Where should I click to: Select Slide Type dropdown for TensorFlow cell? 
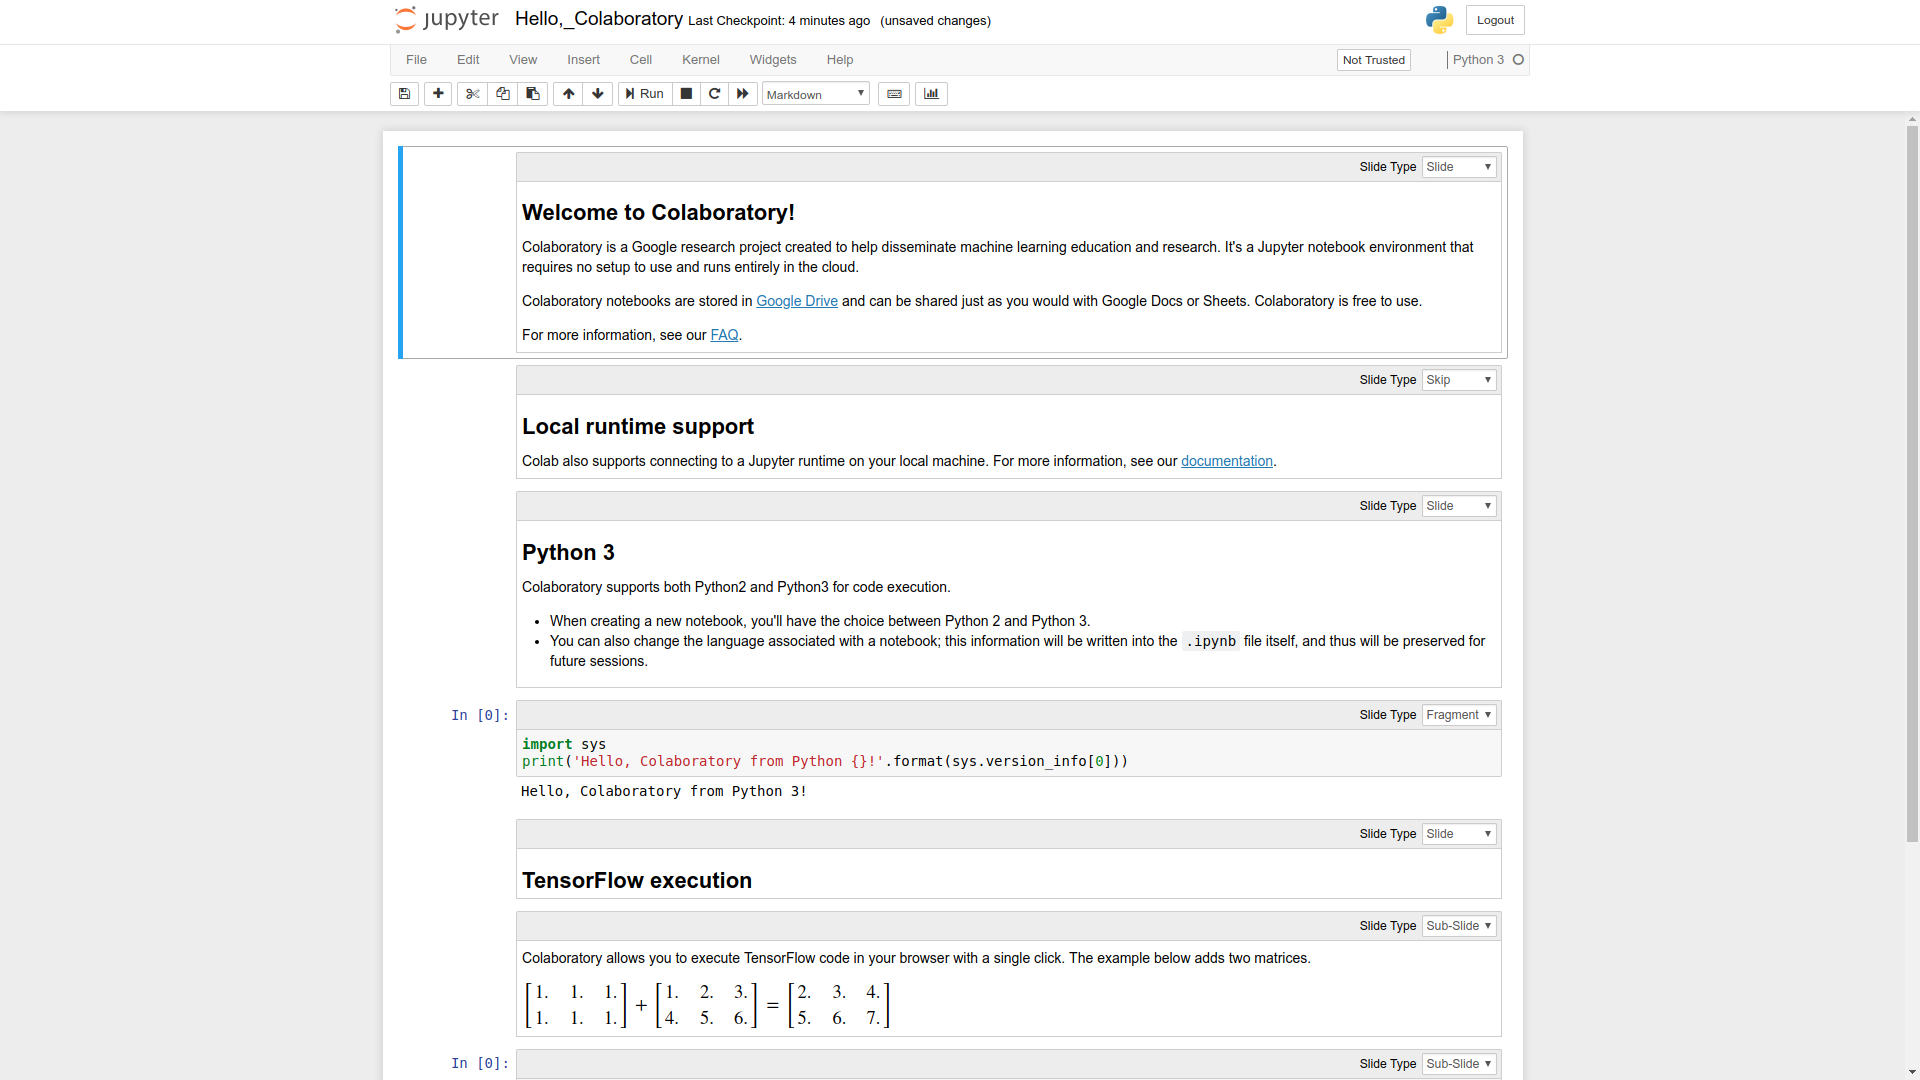(x=1456, y=833)
